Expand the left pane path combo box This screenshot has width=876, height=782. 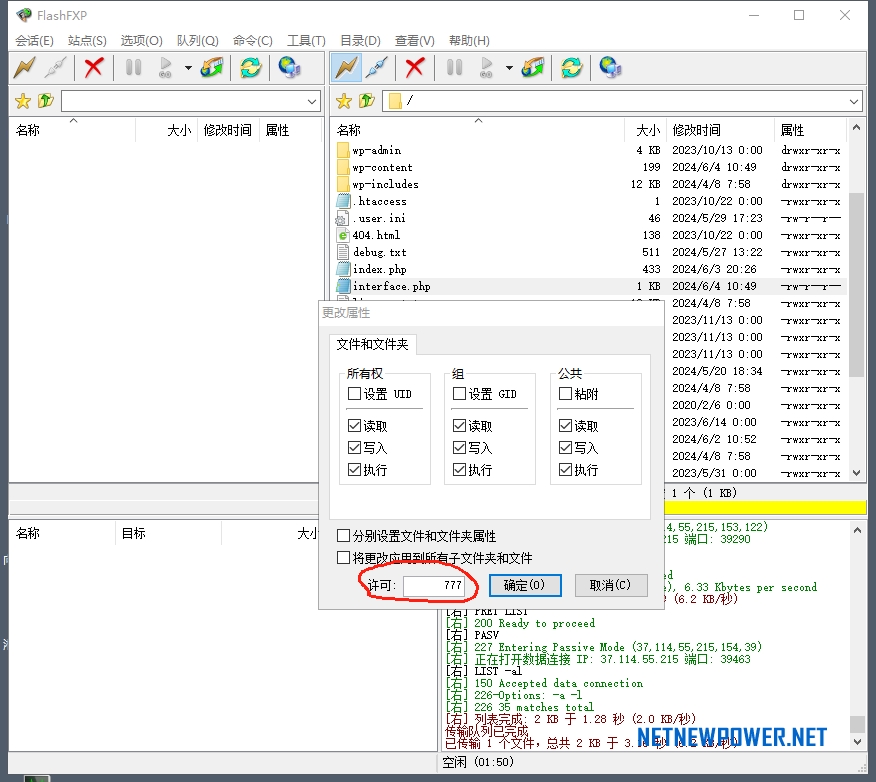click(312, 102)
